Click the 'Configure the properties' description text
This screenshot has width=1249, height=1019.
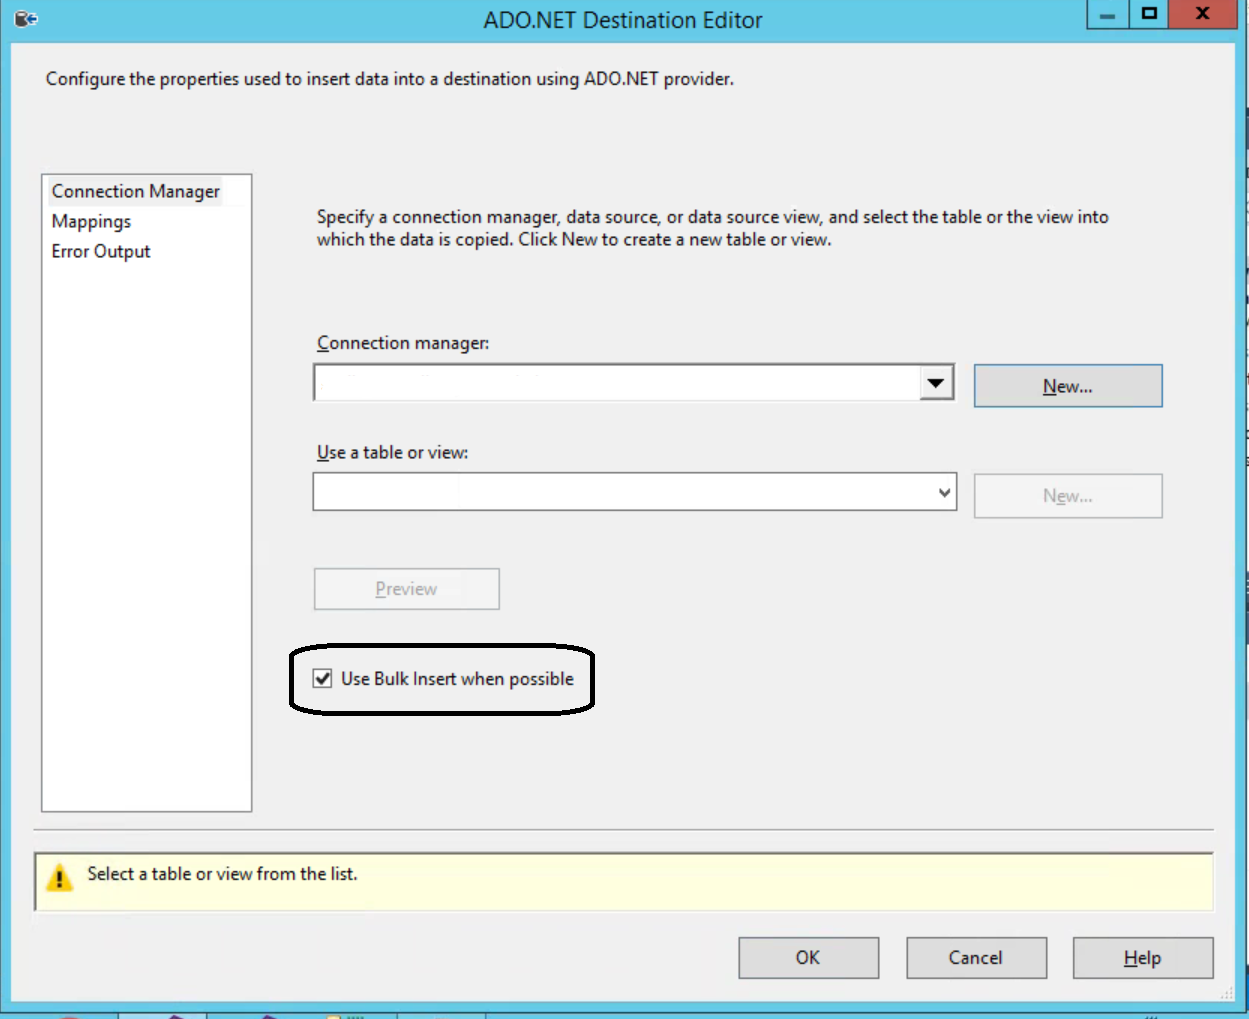[390, 79]
